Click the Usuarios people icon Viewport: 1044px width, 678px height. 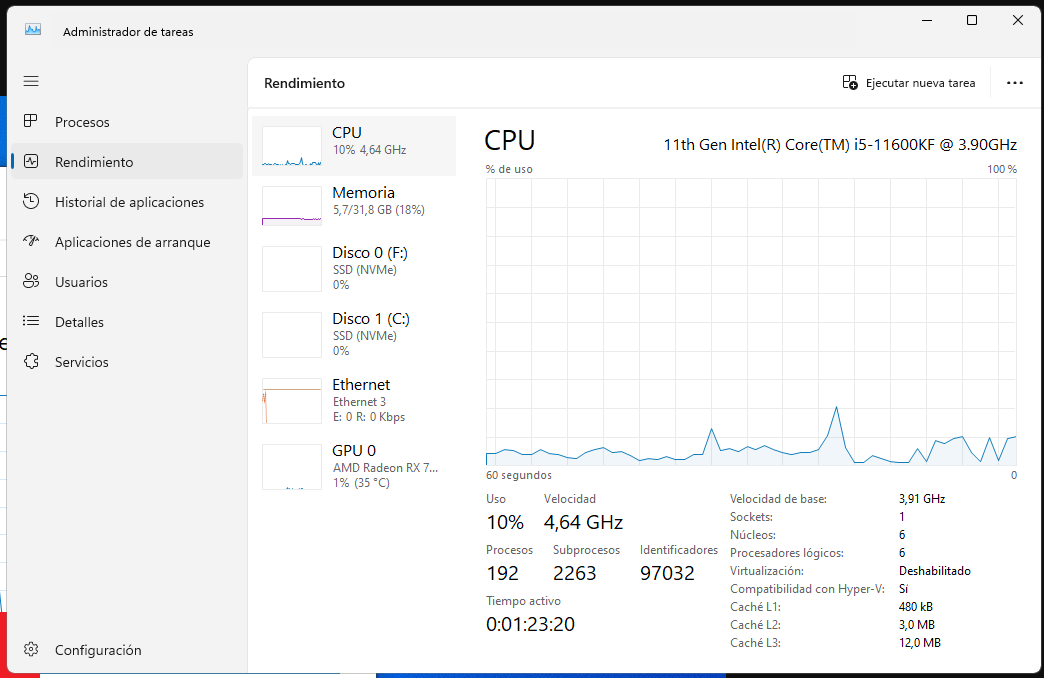pos(31,281)
